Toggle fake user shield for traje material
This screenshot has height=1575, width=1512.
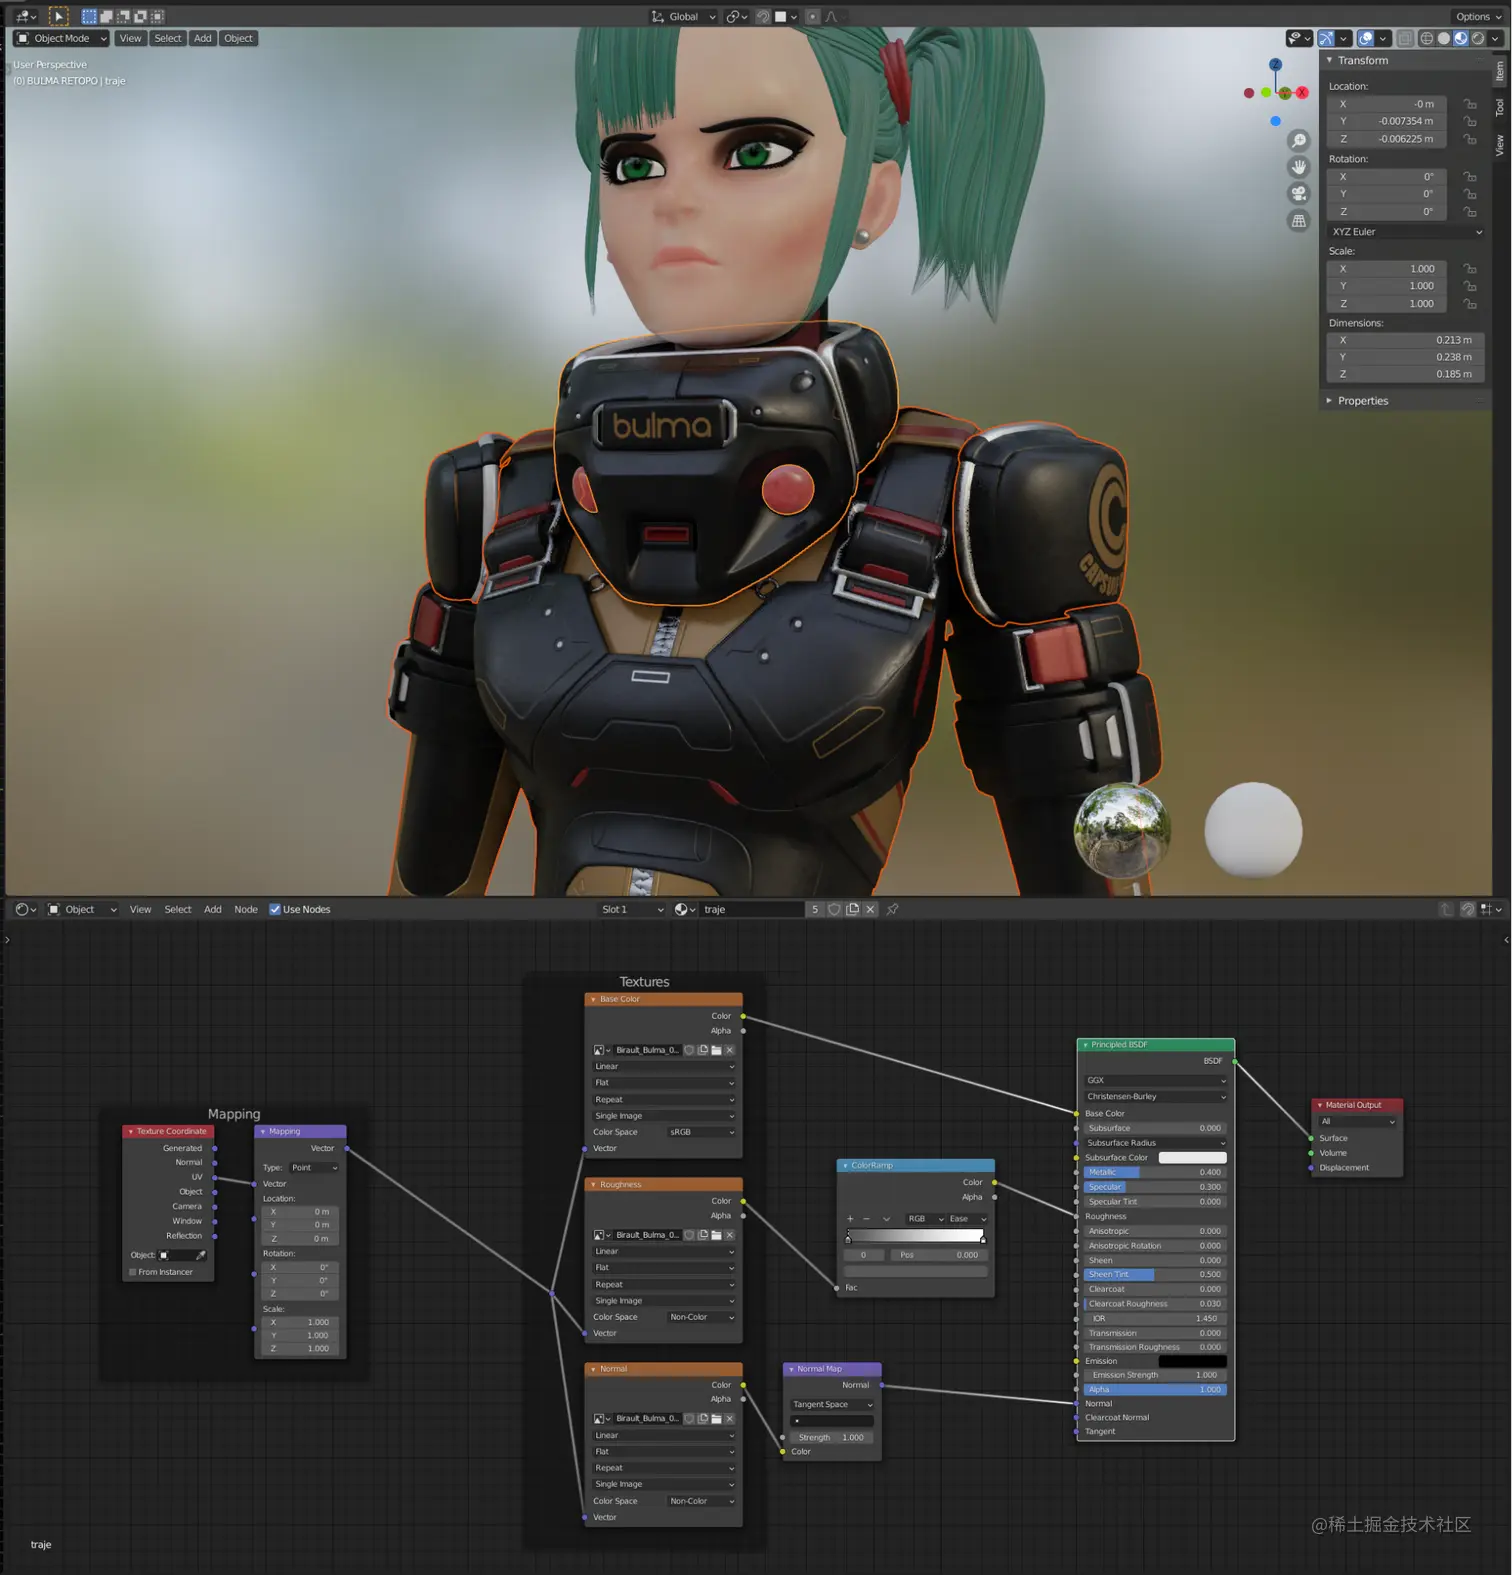[834, 909]
